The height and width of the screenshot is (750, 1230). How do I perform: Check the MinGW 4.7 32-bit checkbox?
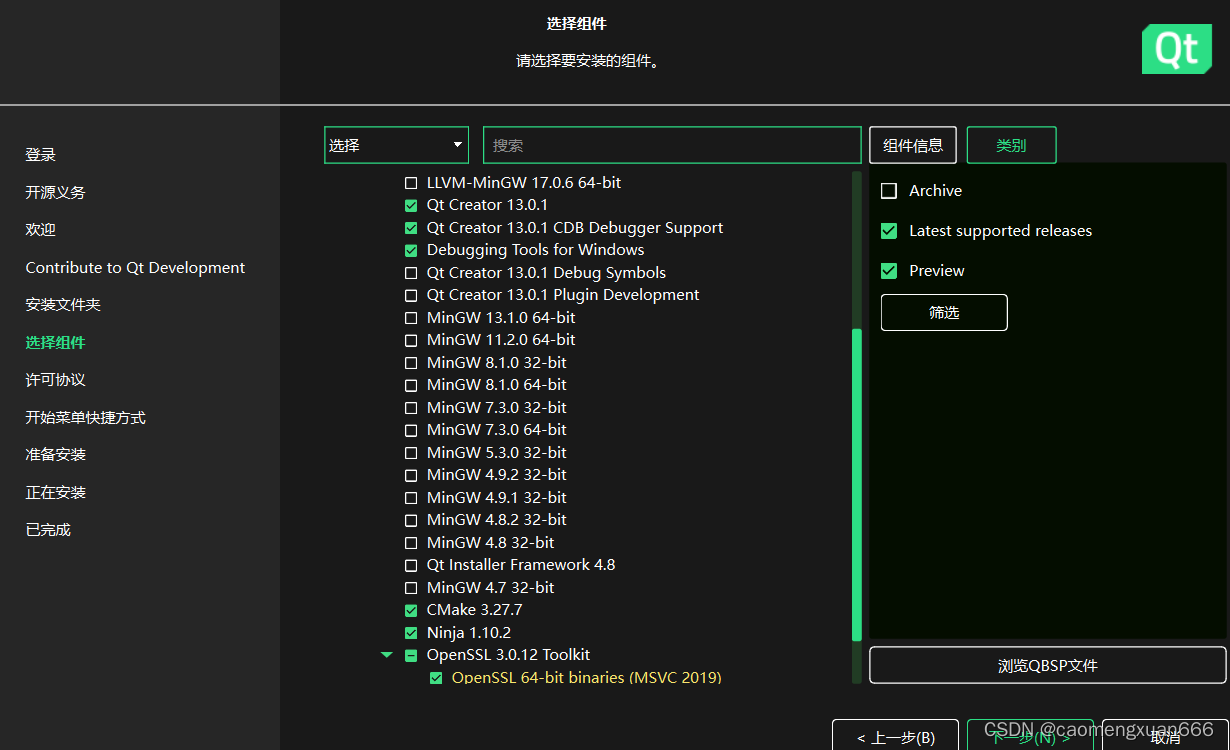tap(411, 589)
